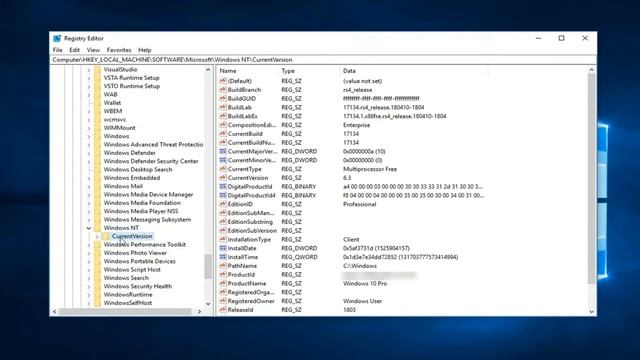640x360 pixels.
Task: Expand the Windows Photo Viewer key
Action: 89,253
